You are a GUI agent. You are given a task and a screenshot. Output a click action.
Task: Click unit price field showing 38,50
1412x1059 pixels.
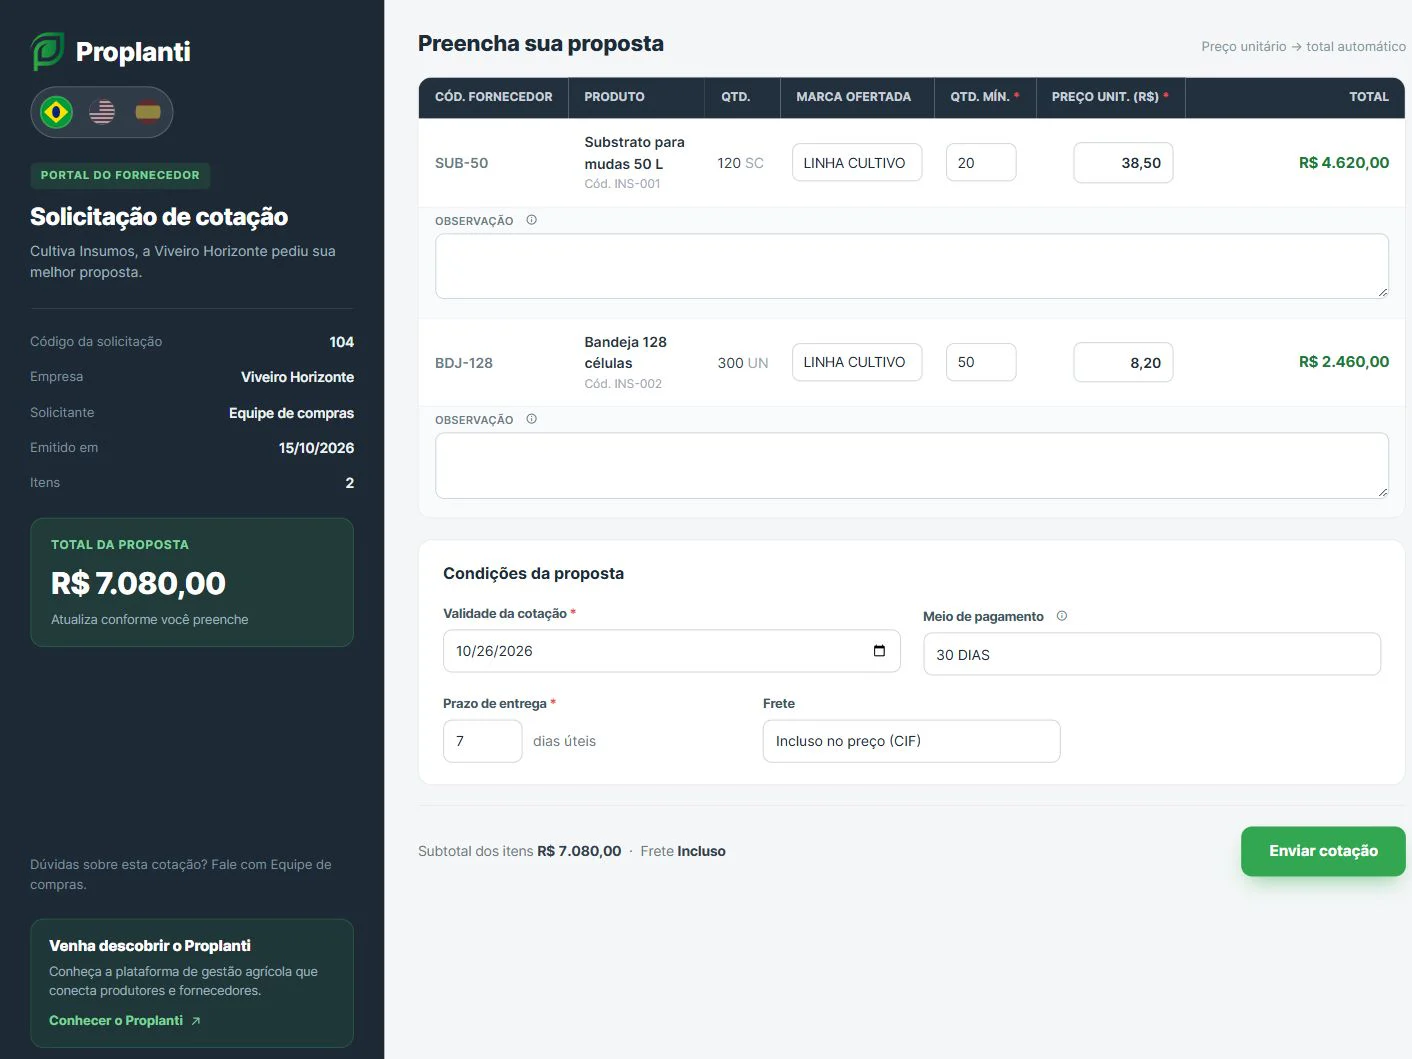click(x=1123, y=163)
